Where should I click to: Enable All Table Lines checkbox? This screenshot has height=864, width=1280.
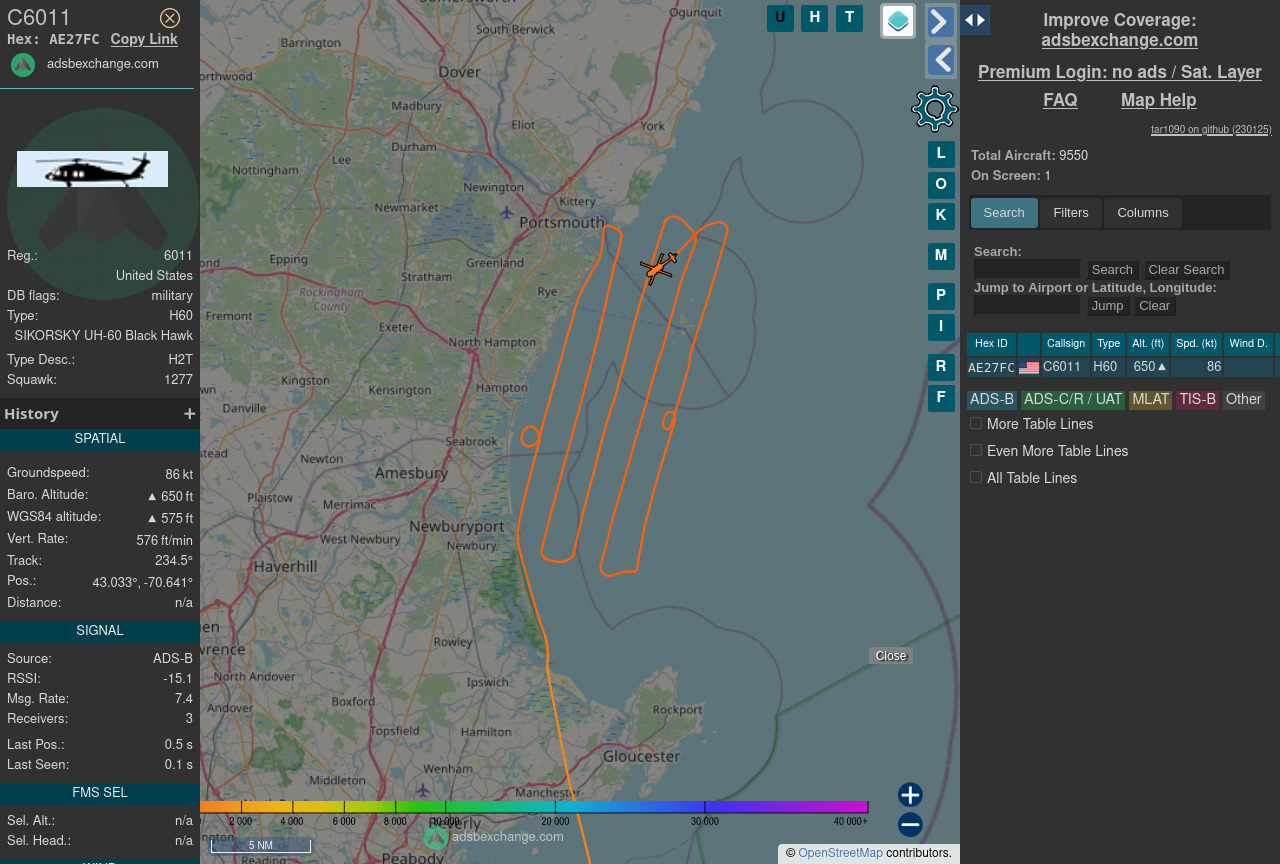click(x=976, y=478)
